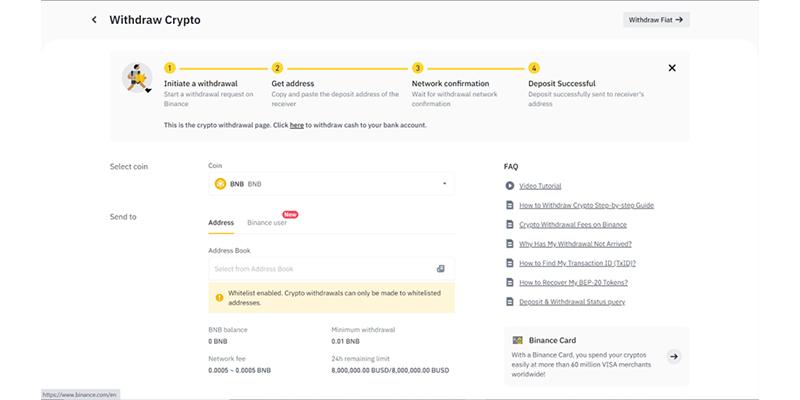Click the '0.01 BNB' minimum withdrawal value
800x400 pixels.
pos(345,341)
